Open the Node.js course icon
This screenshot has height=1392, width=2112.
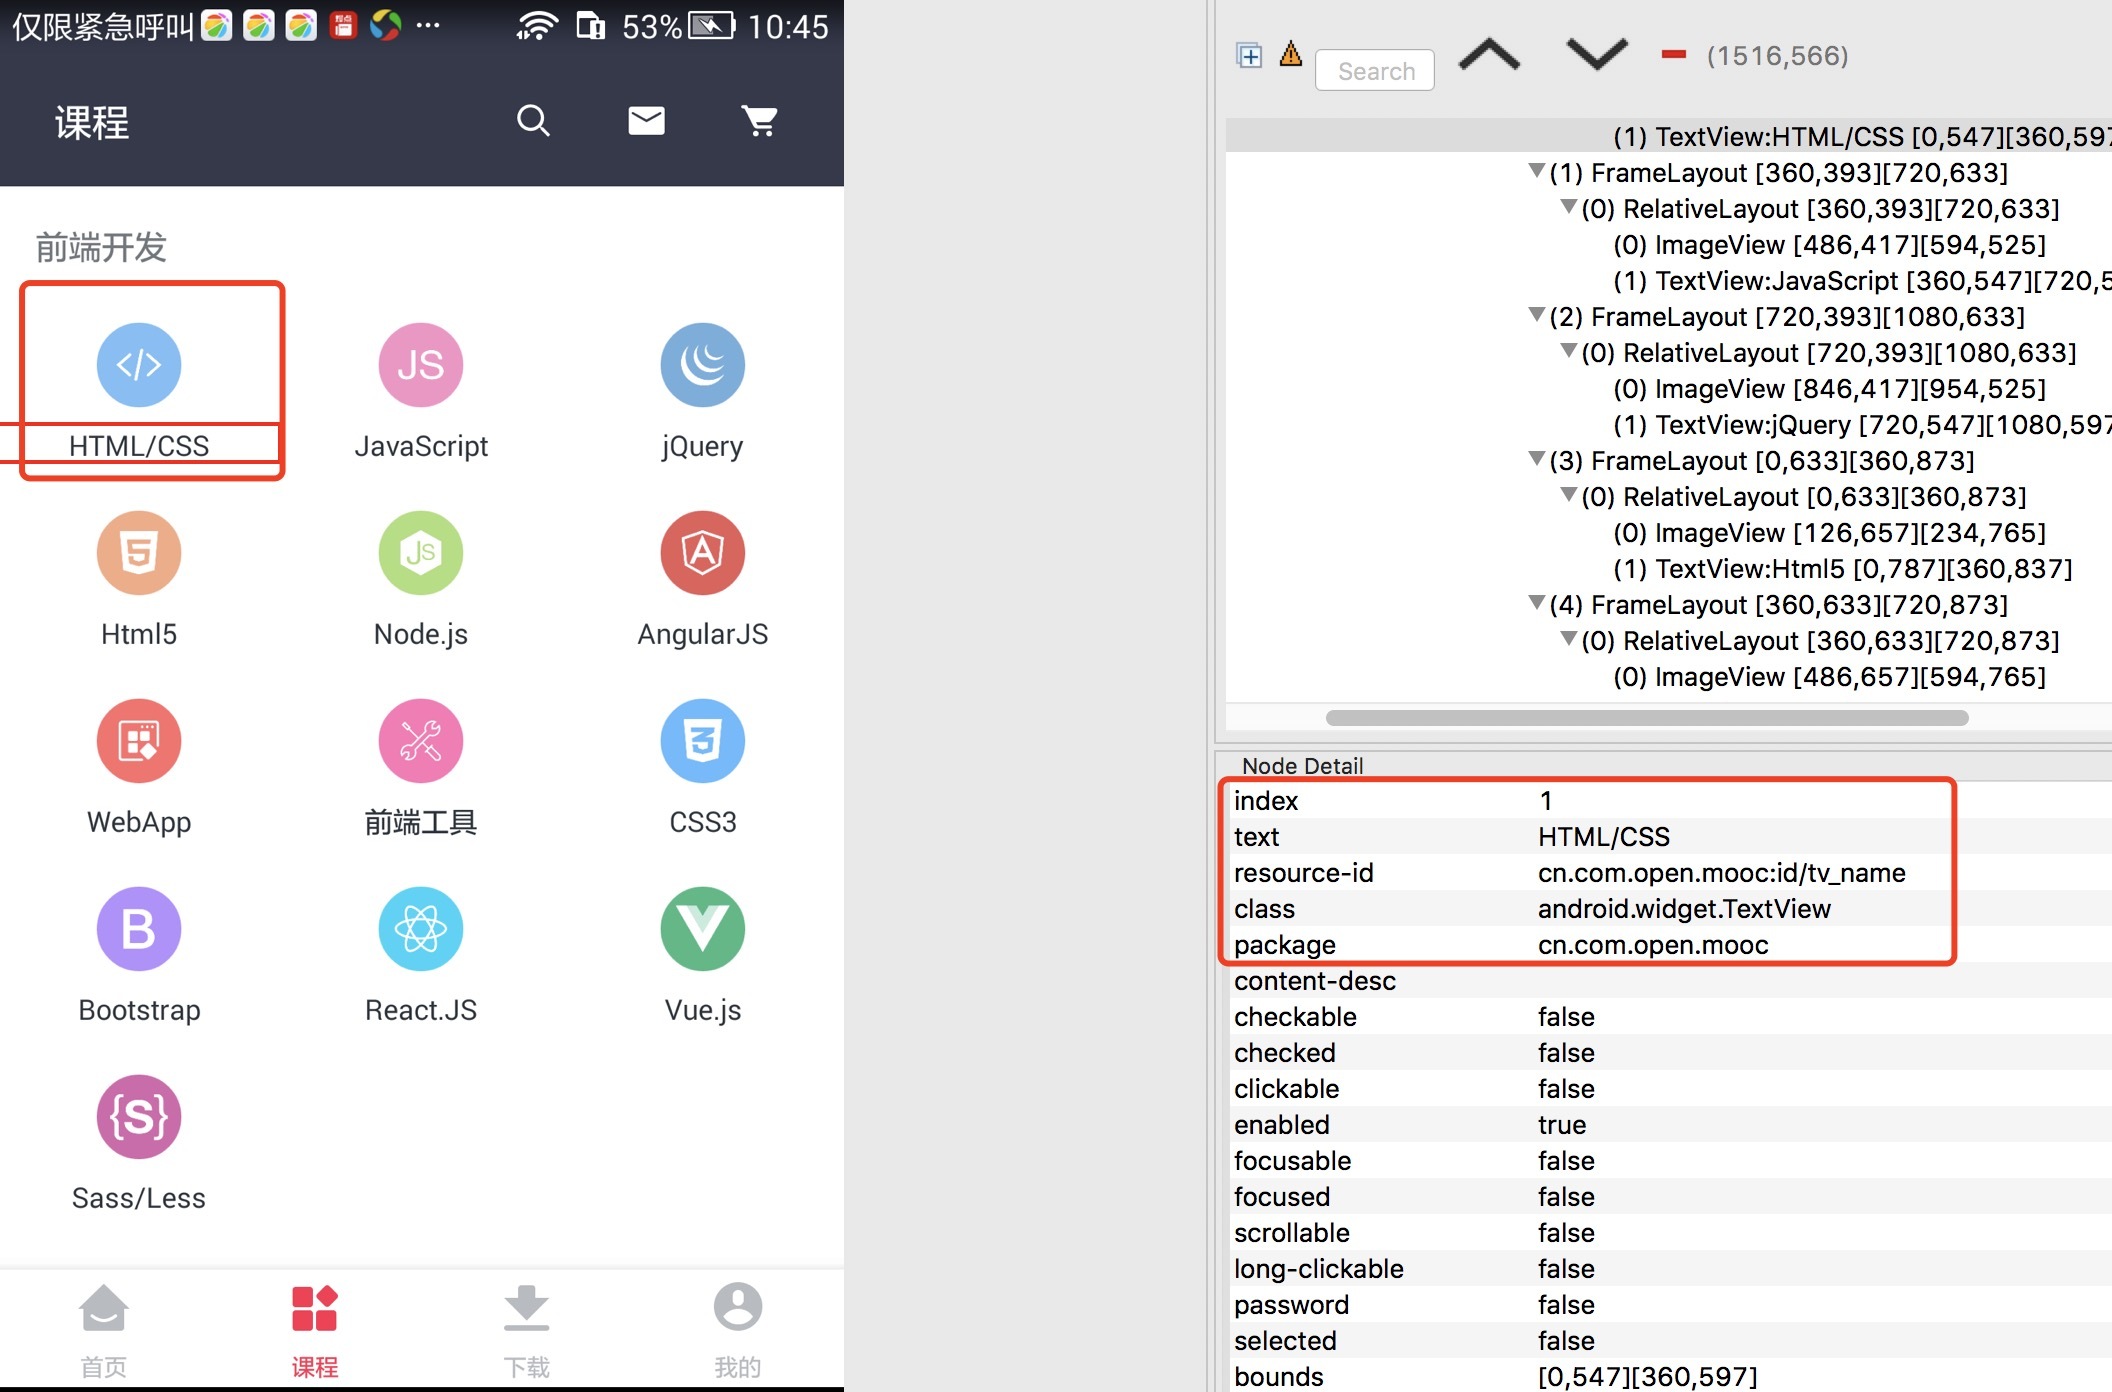click(x=421, y=553)
